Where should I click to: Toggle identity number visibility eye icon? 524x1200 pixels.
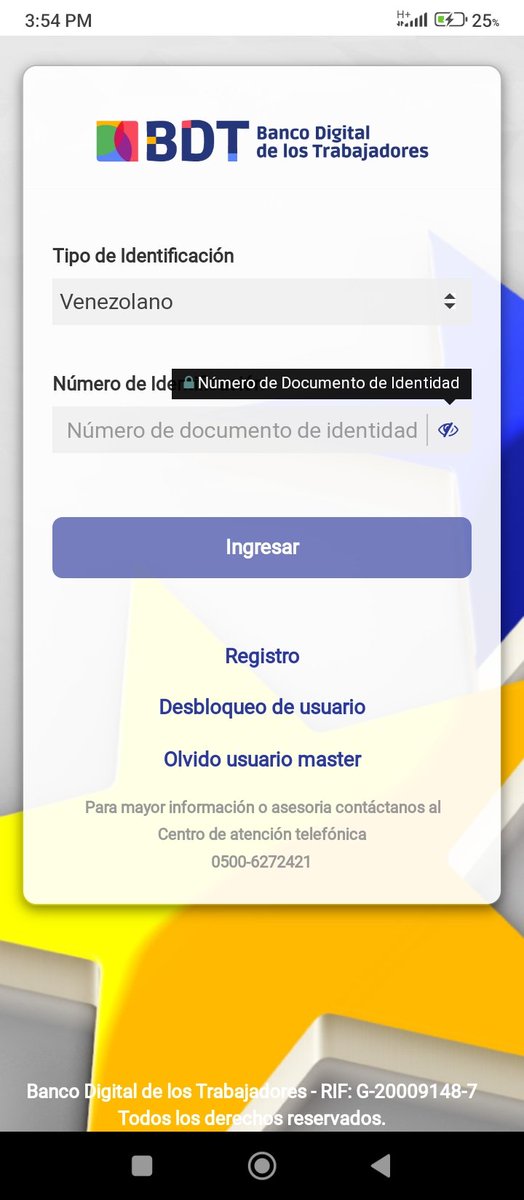[448, 430]
